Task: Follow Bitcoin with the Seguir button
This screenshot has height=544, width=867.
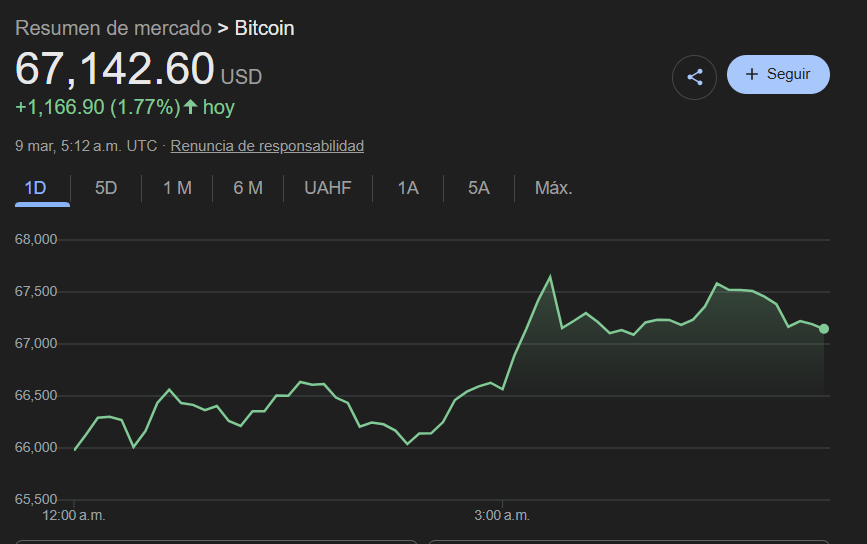Action: (x=778, y=74)
